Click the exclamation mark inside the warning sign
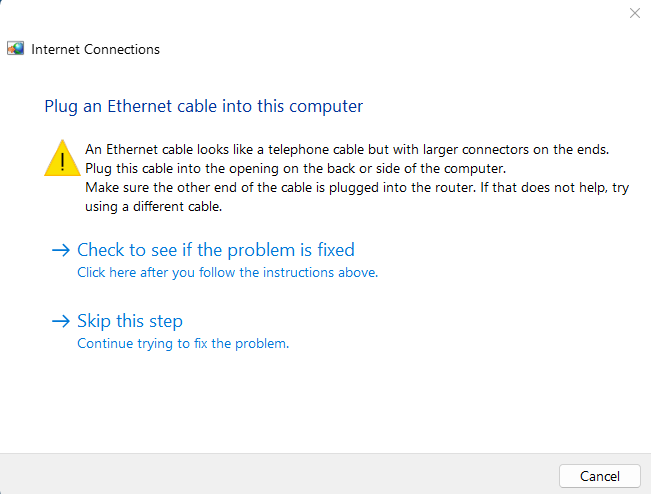The image size is (651, 494). click(x=62, y=162)
